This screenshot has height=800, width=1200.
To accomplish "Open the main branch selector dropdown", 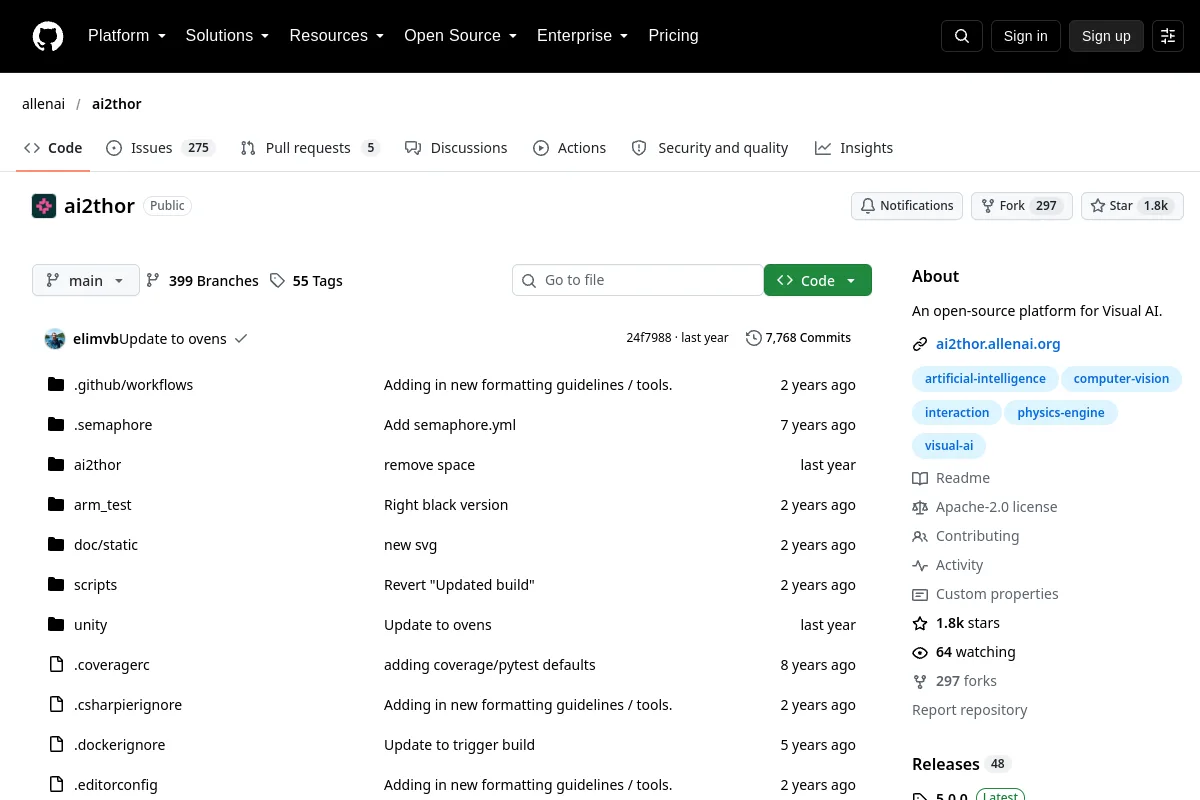I will pos(86,281).
